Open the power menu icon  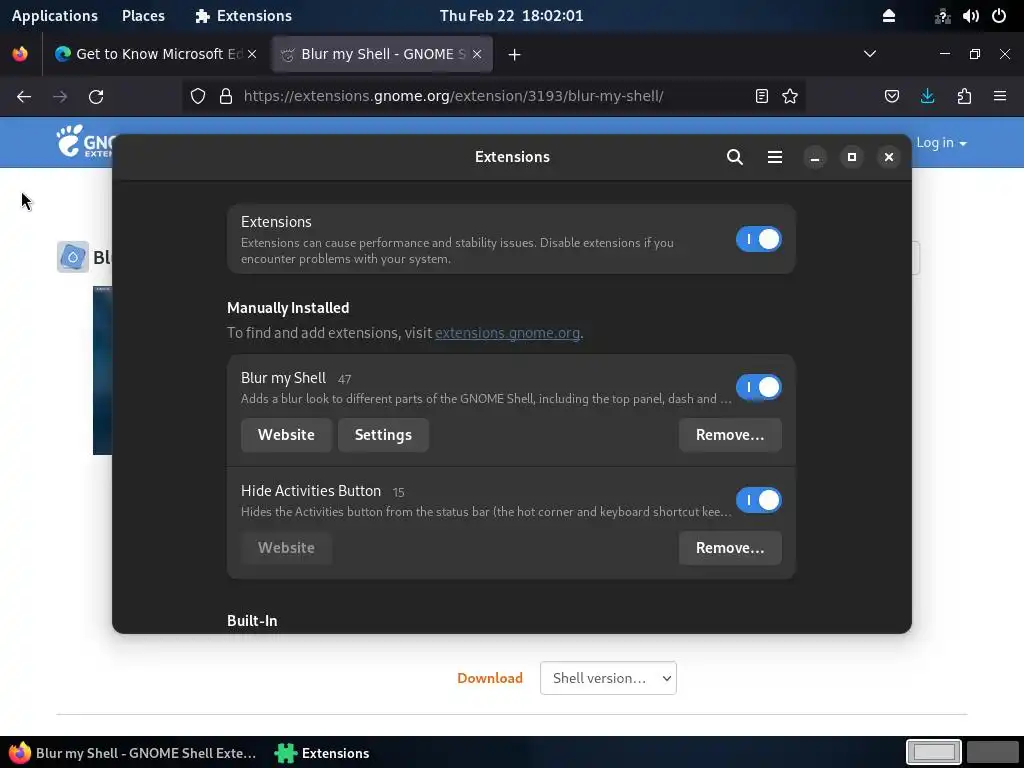(x=999, y=16)
